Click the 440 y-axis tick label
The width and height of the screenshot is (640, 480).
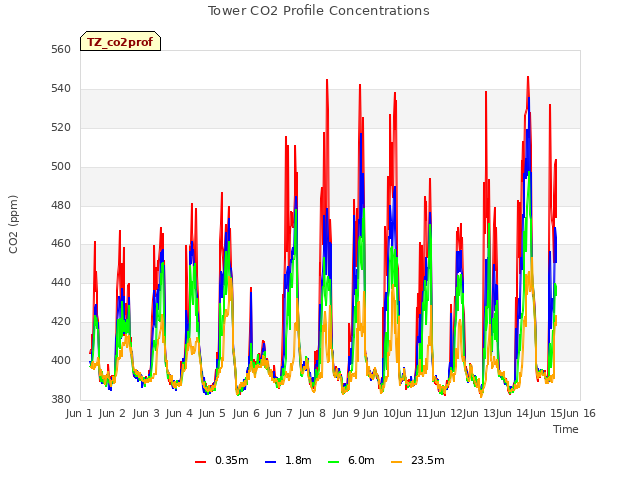tap(61, 282)
